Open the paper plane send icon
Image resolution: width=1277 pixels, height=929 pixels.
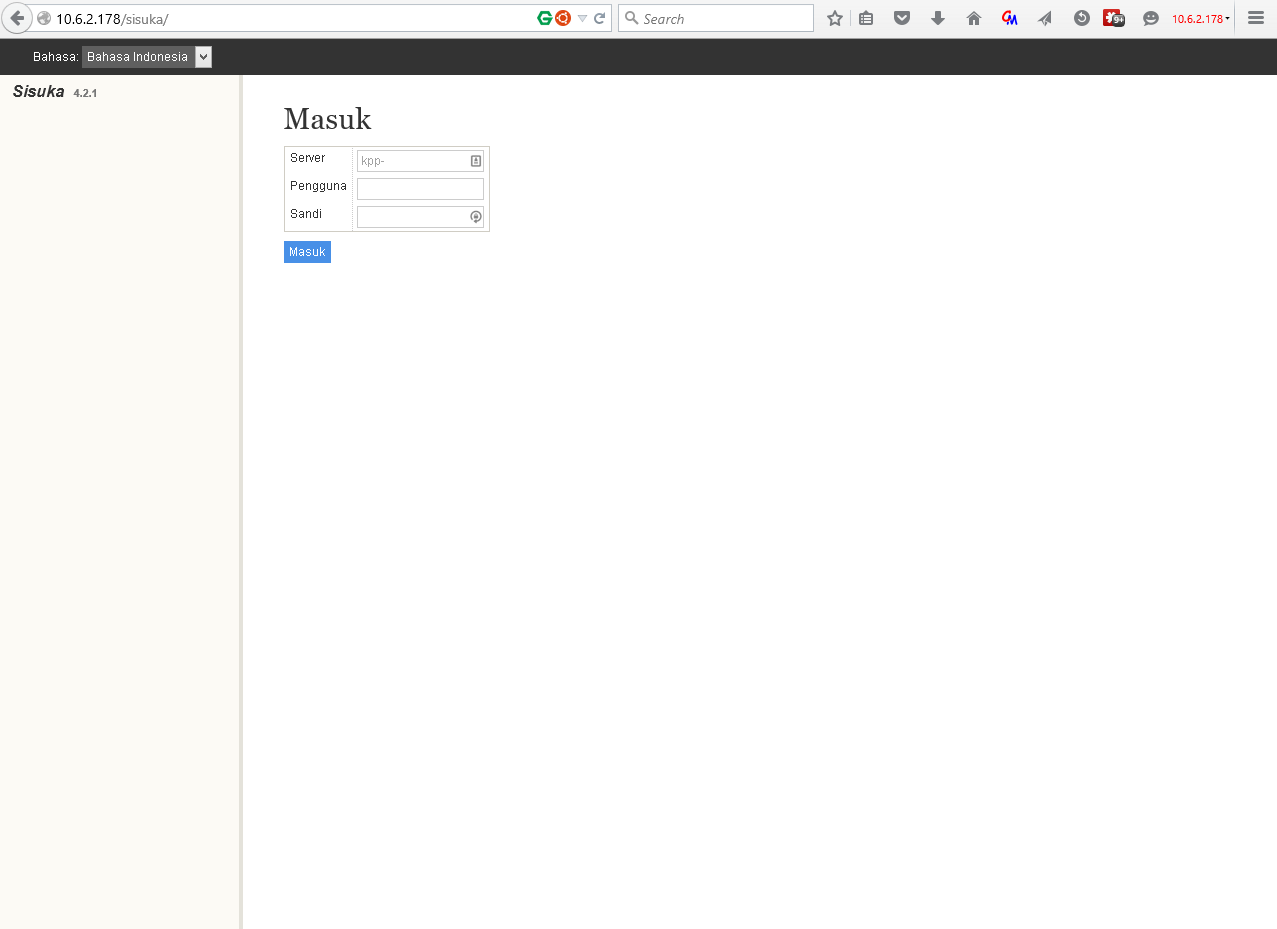pyautogui.click(x=1045, y=18)
